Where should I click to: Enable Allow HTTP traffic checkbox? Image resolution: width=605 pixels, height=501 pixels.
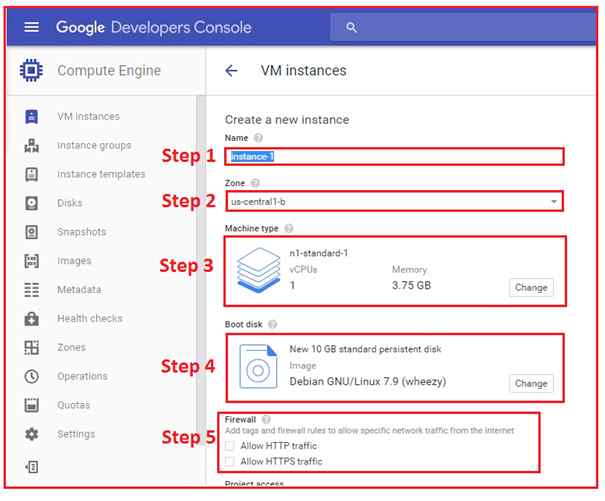click(x=230, y=446)
